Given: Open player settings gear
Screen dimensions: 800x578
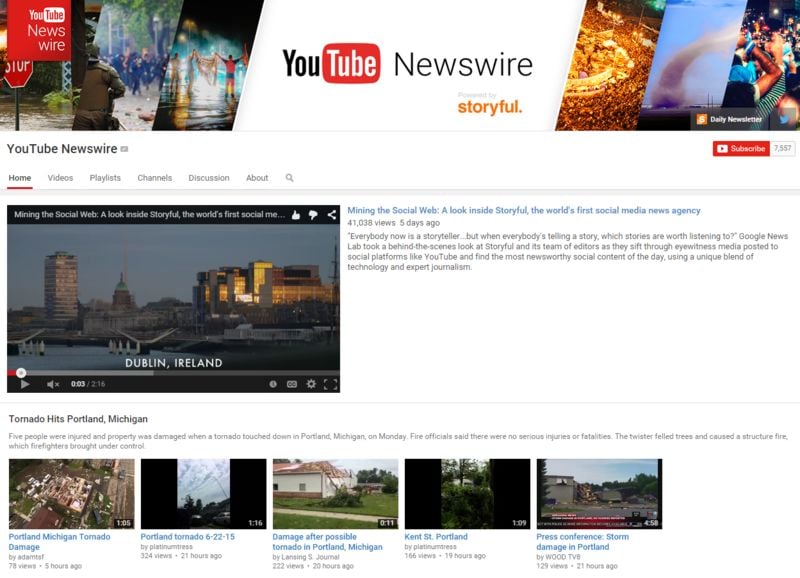Looking at the screenshot, I should [x=311, y=384].
